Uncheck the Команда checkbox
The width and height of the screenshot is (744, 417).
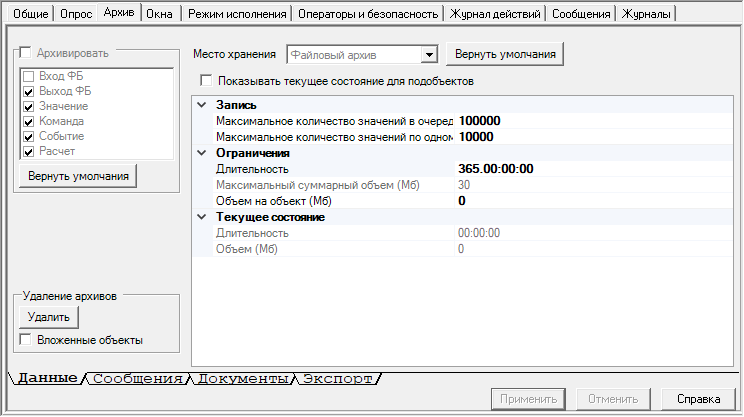(28, 122)
